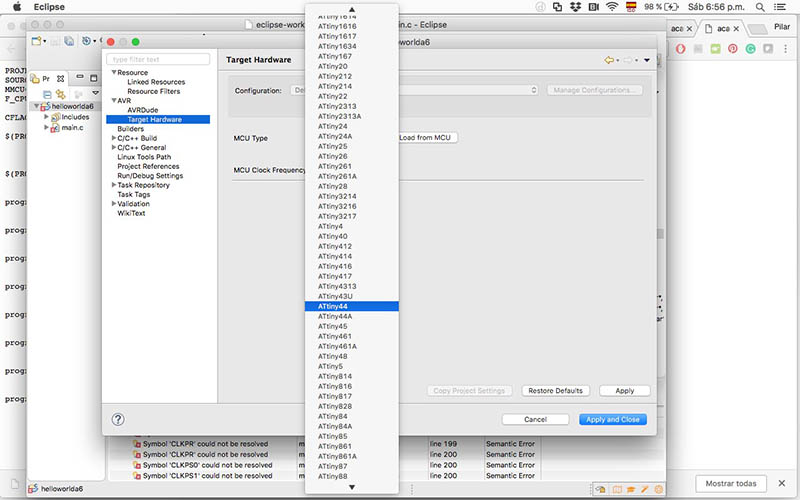Click the Cancel button

pos(535,419)
